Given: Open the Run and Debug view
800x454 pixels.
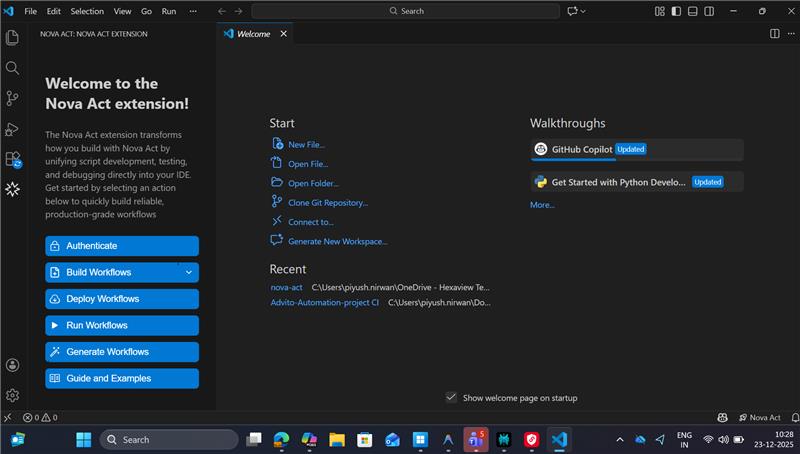Looking at the screenshot, I should click(x=12, y=129).
